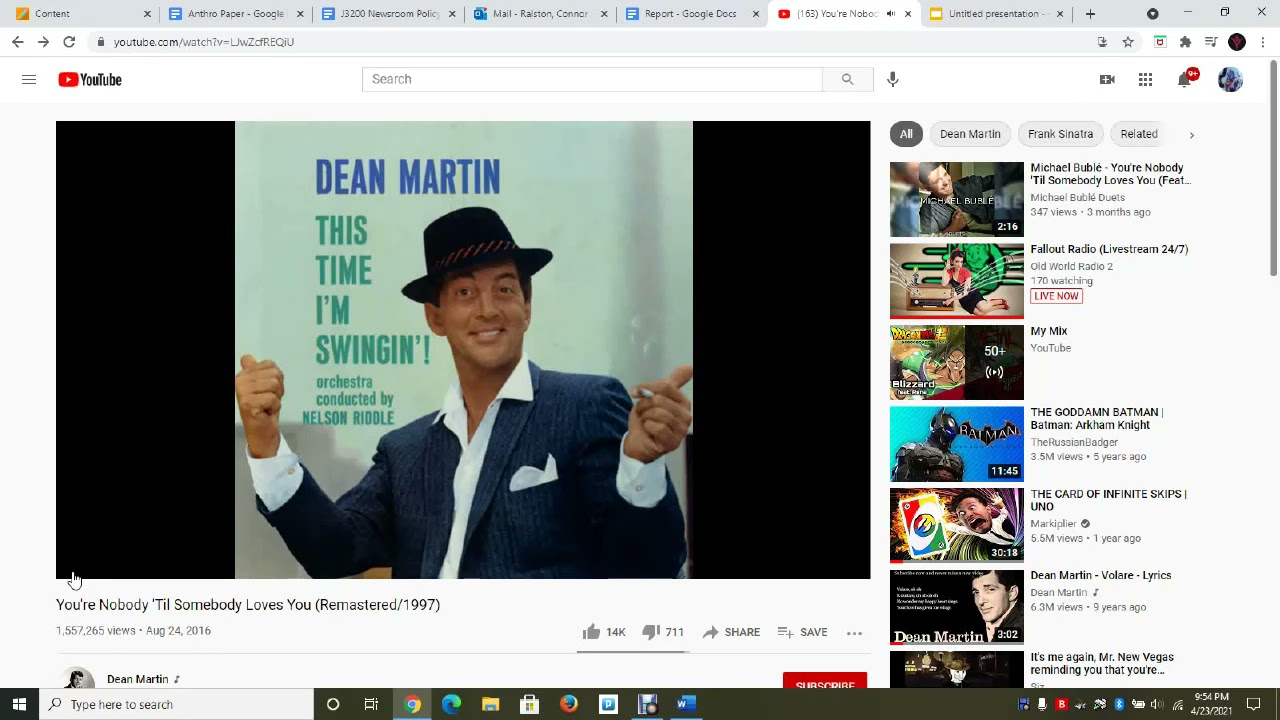The width and height of the screenshot is (1280, 720).
Task: Share the Dean Martin video
Action: [x=731, y=632]
